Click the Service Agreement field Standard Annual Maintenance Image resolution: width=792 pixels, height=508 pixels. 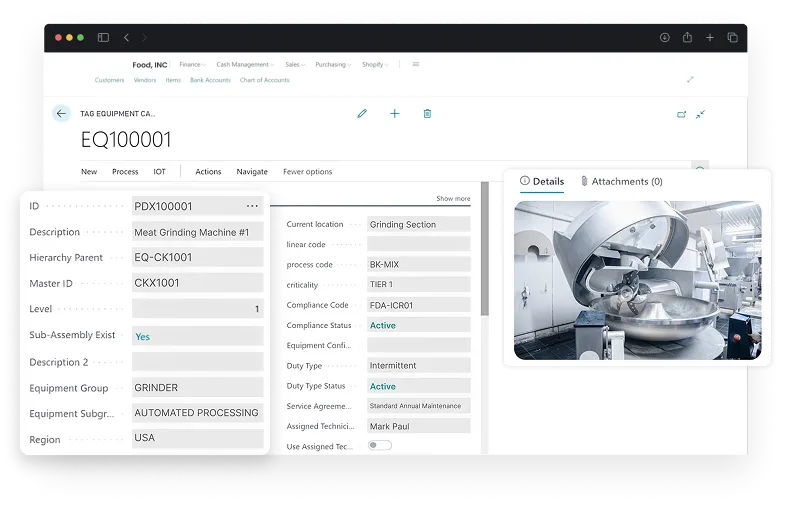(419, 405)
